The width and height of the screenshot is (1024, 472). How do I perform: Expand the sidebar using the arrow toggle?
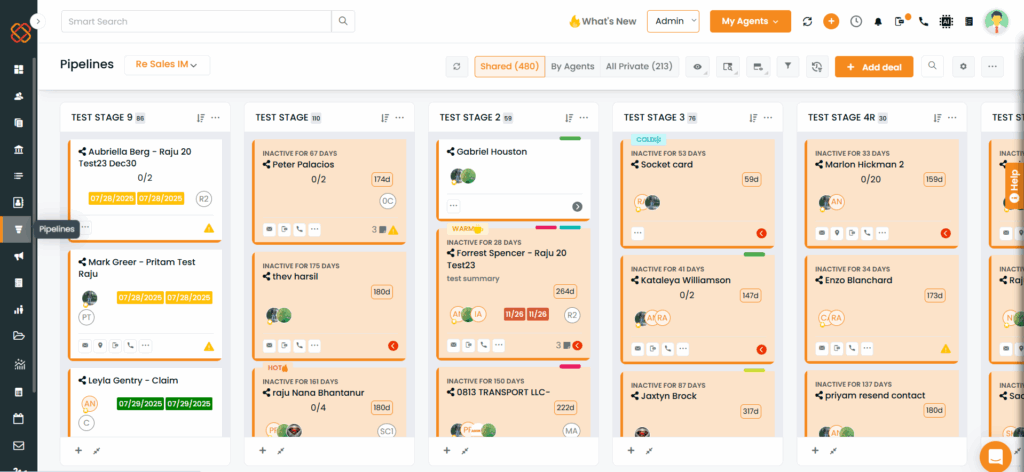[x=38, y=22]
